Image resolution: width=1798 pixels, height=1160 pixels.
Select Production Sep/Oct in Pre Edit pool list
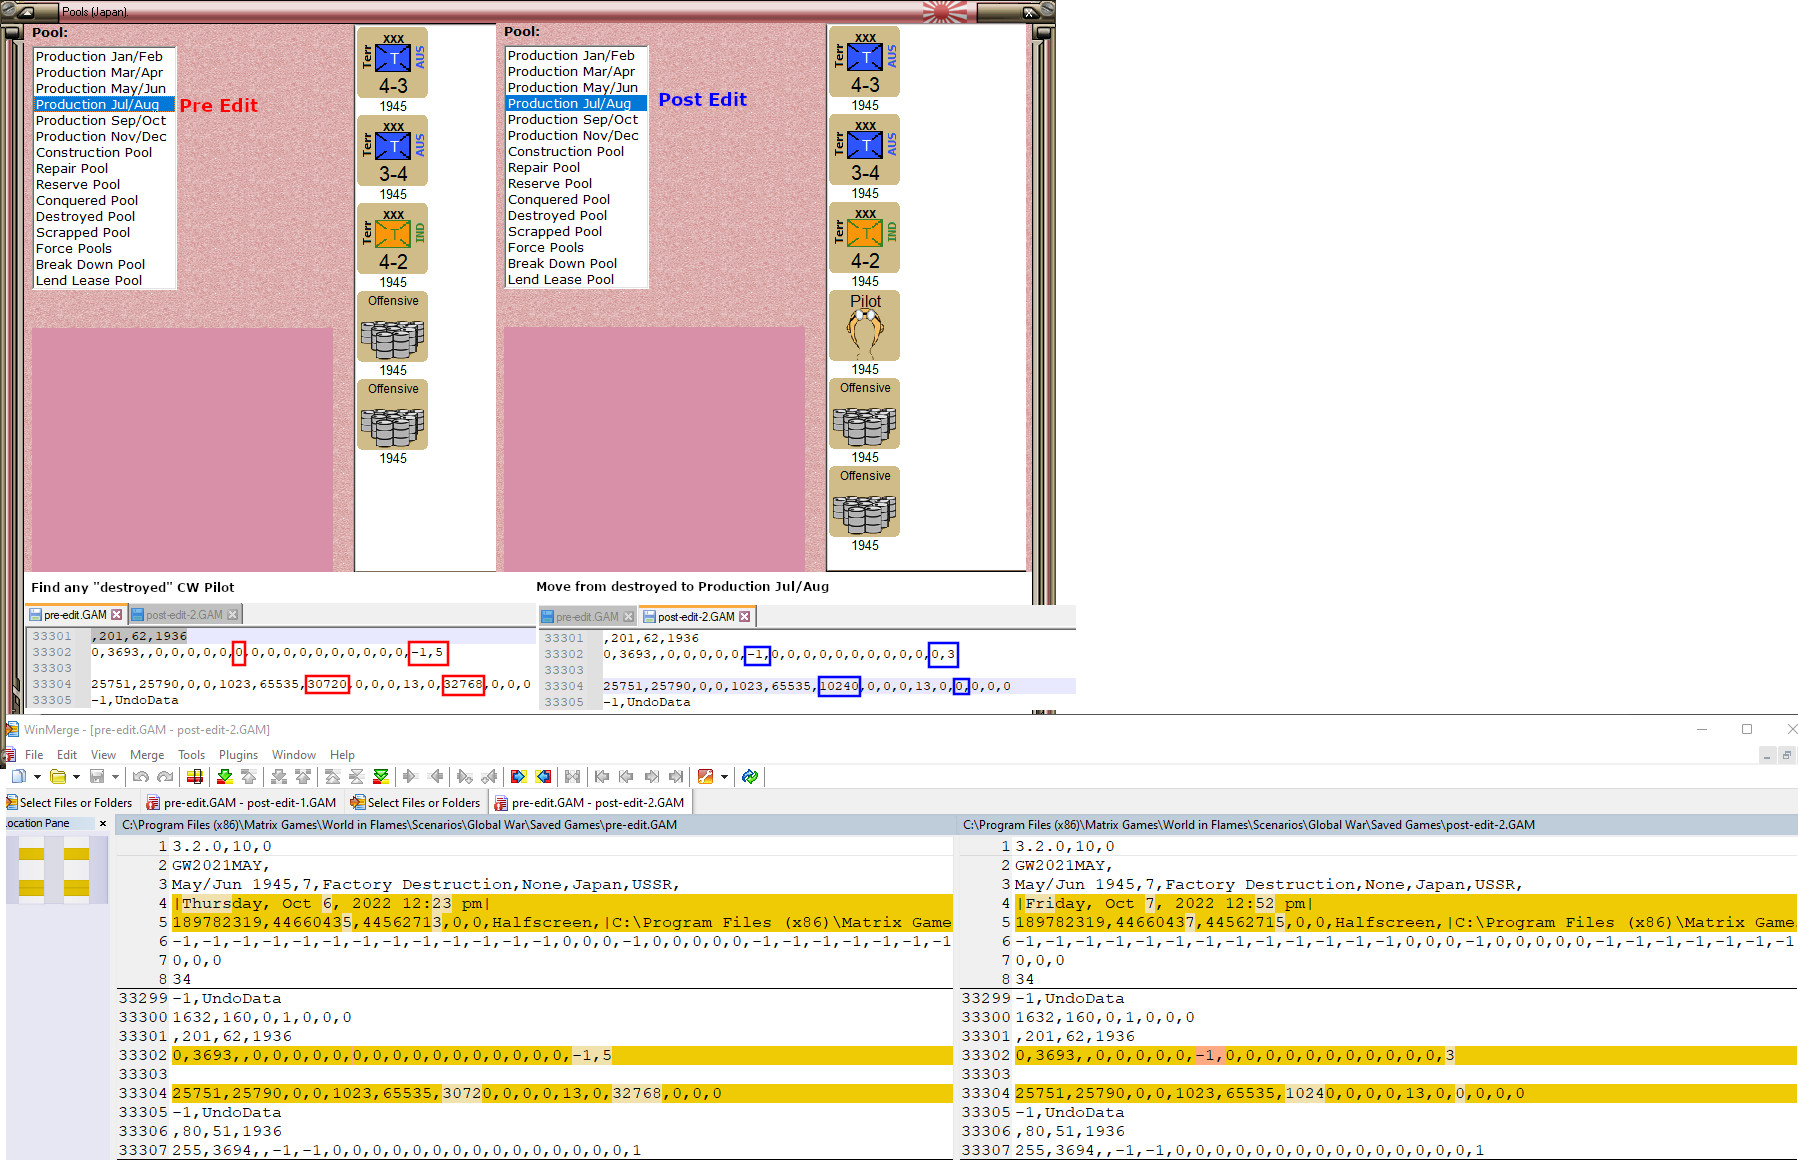pos(101,121)
